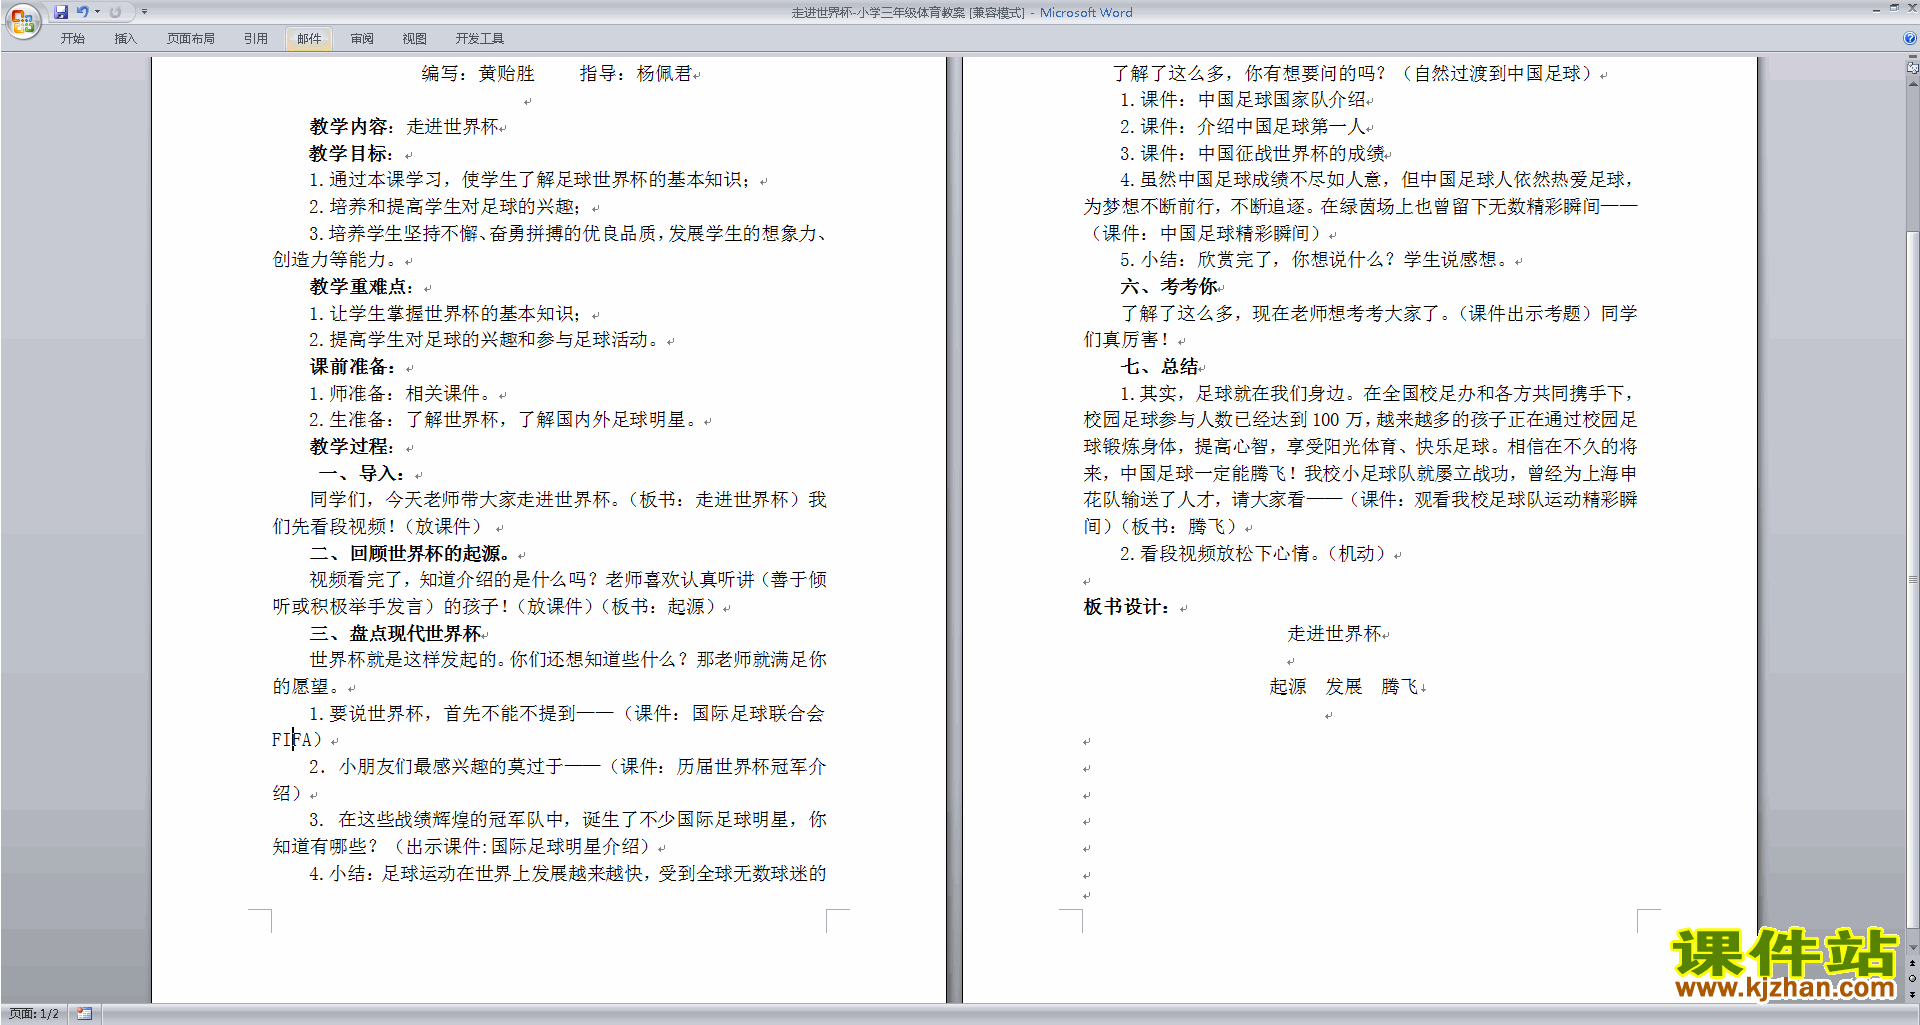
Task: Click the 课前准备 heading
Action: point(352,367)
